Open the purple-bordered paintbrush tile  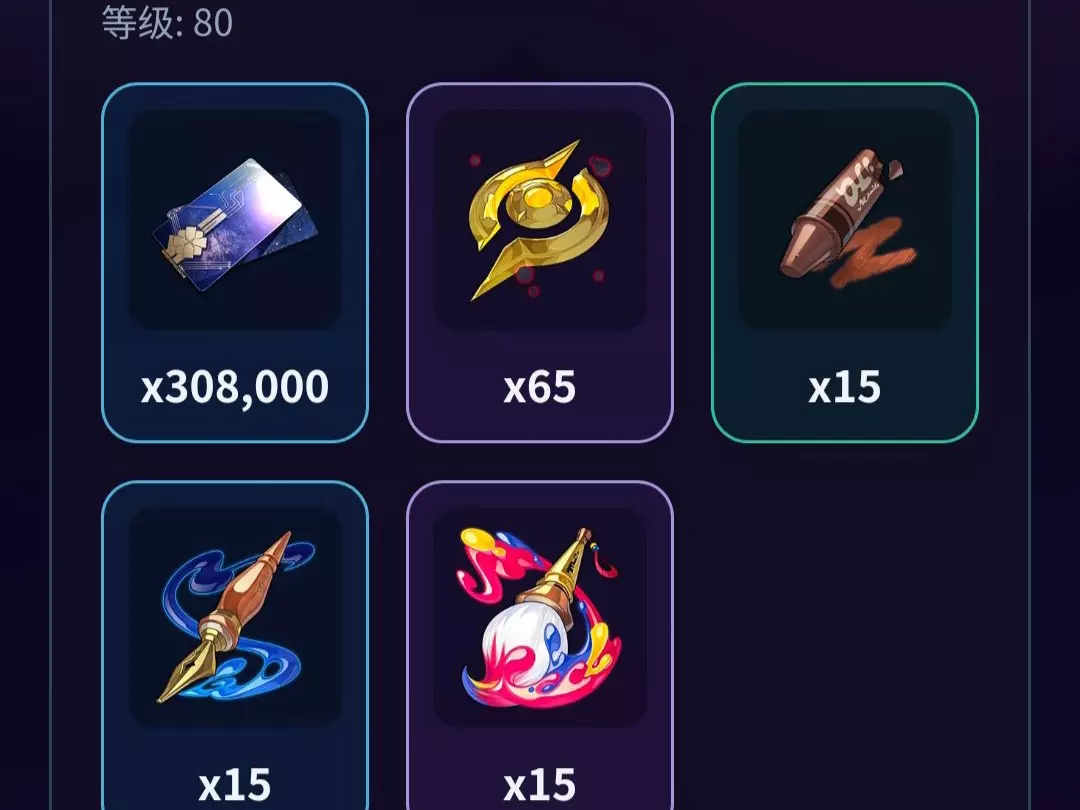click(539, 645)
